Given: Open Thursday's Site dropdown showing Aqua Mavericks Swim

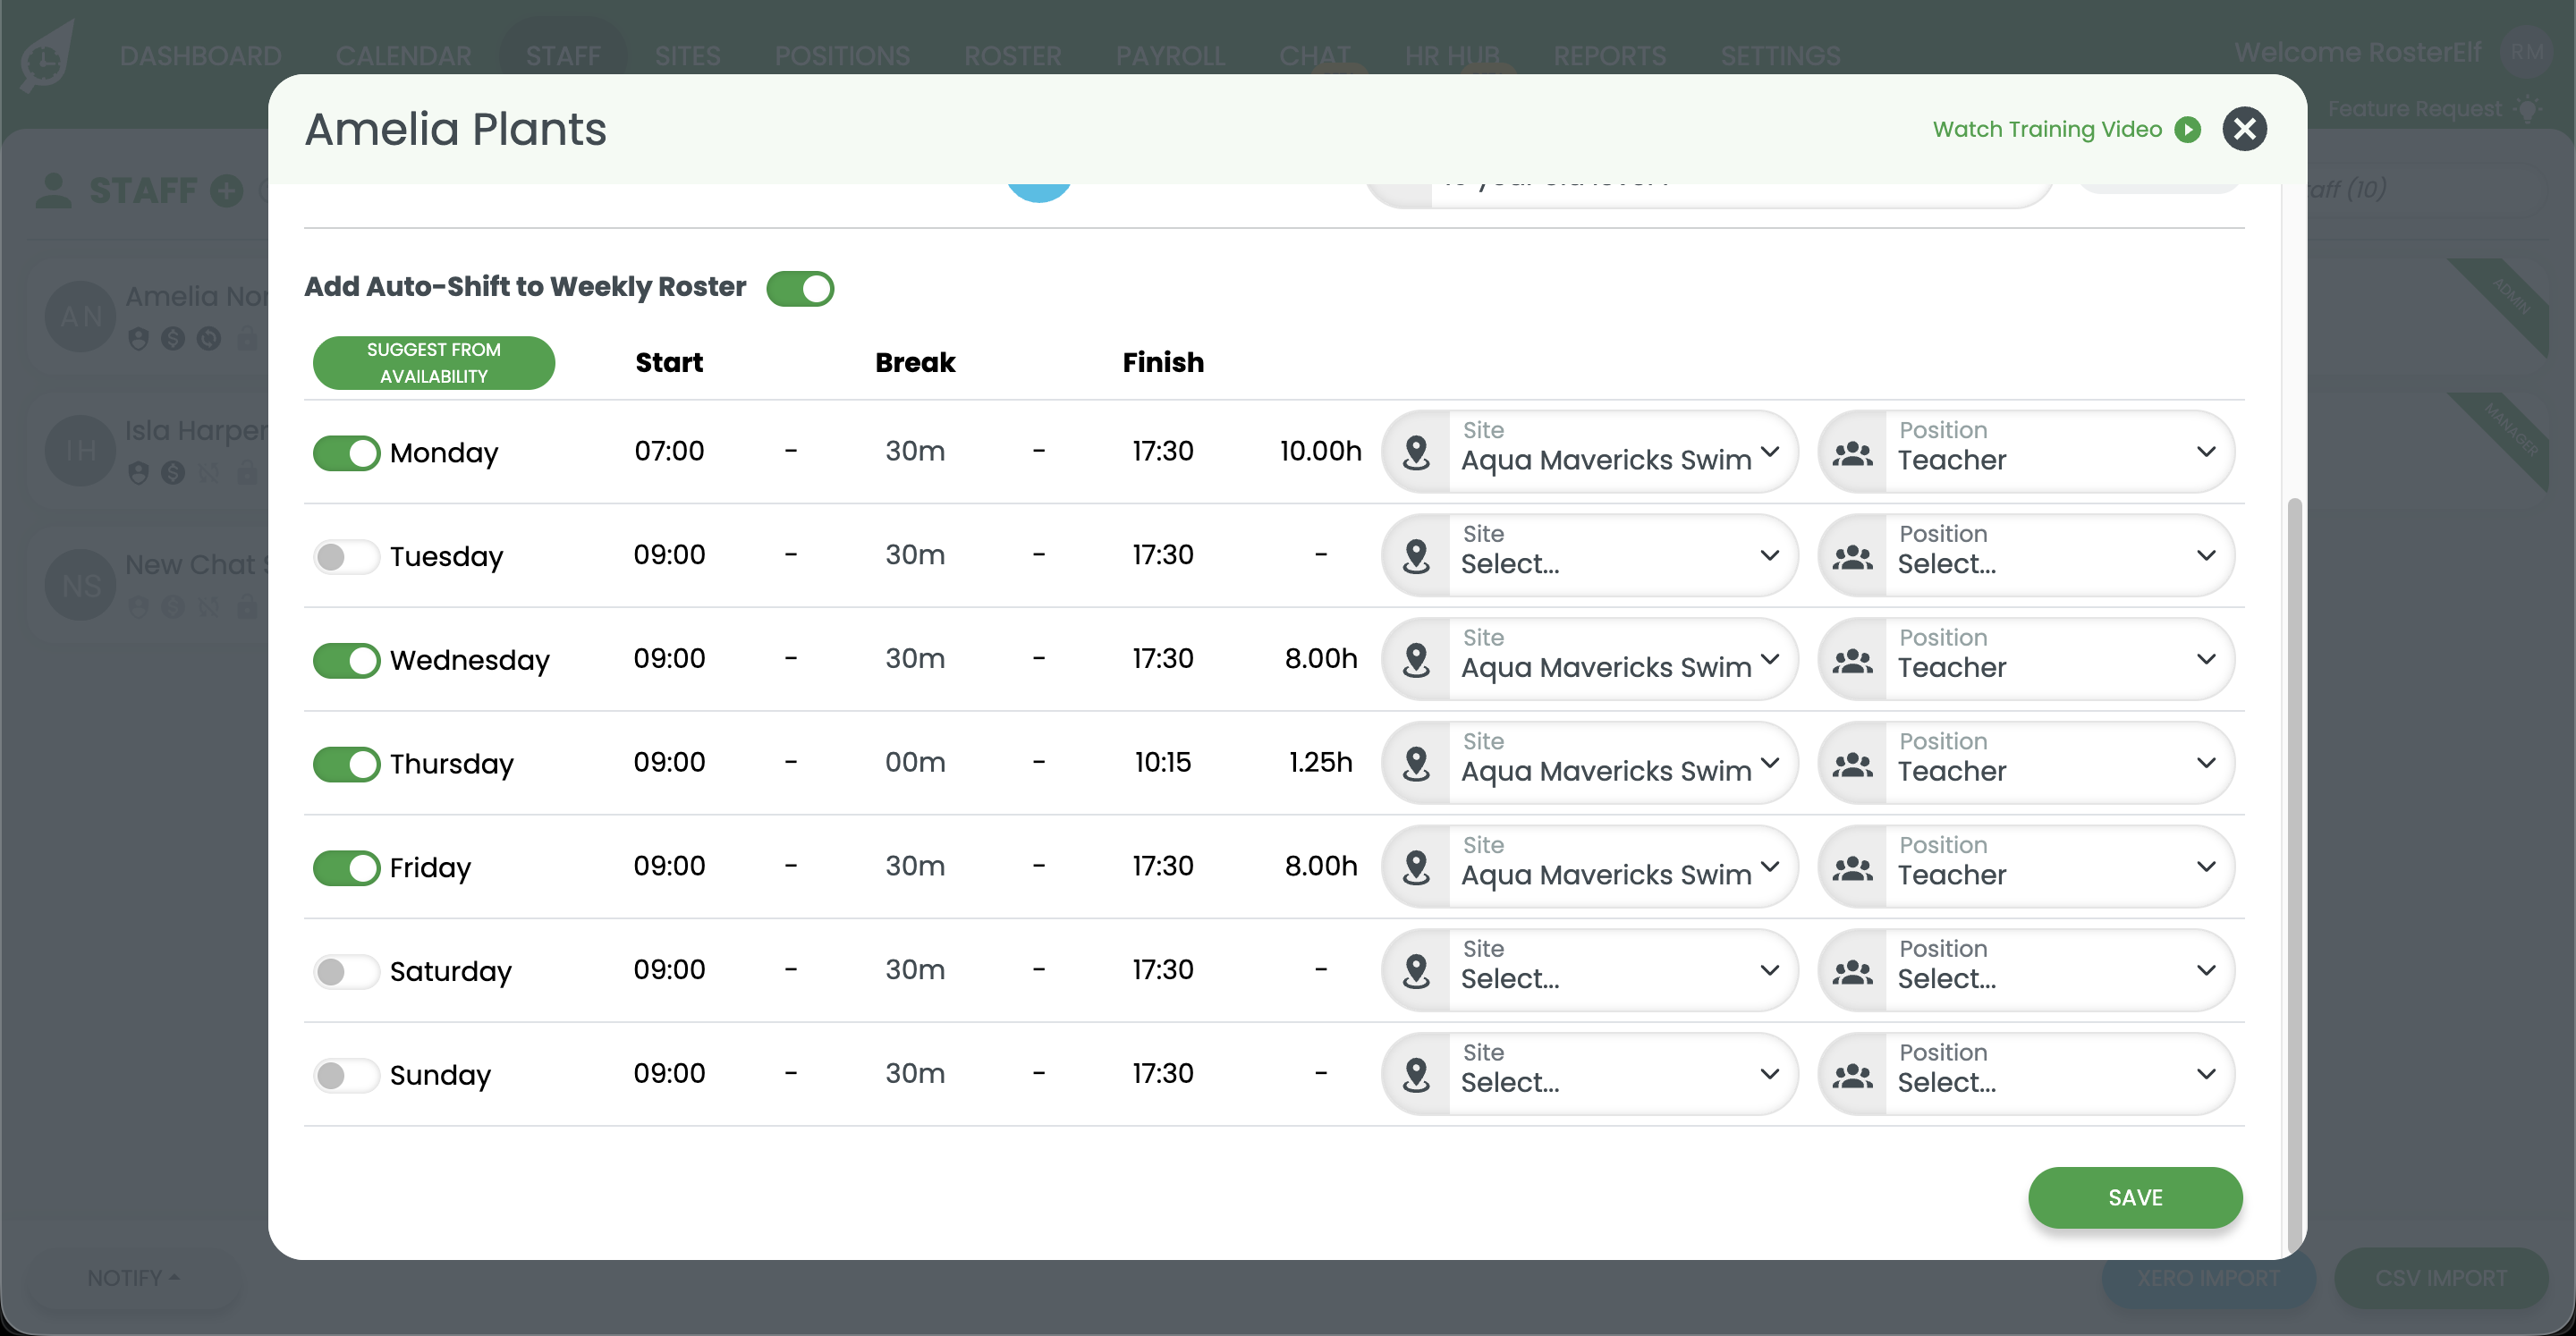Looking at the screenshot, I should click(x=1590, y=763).
